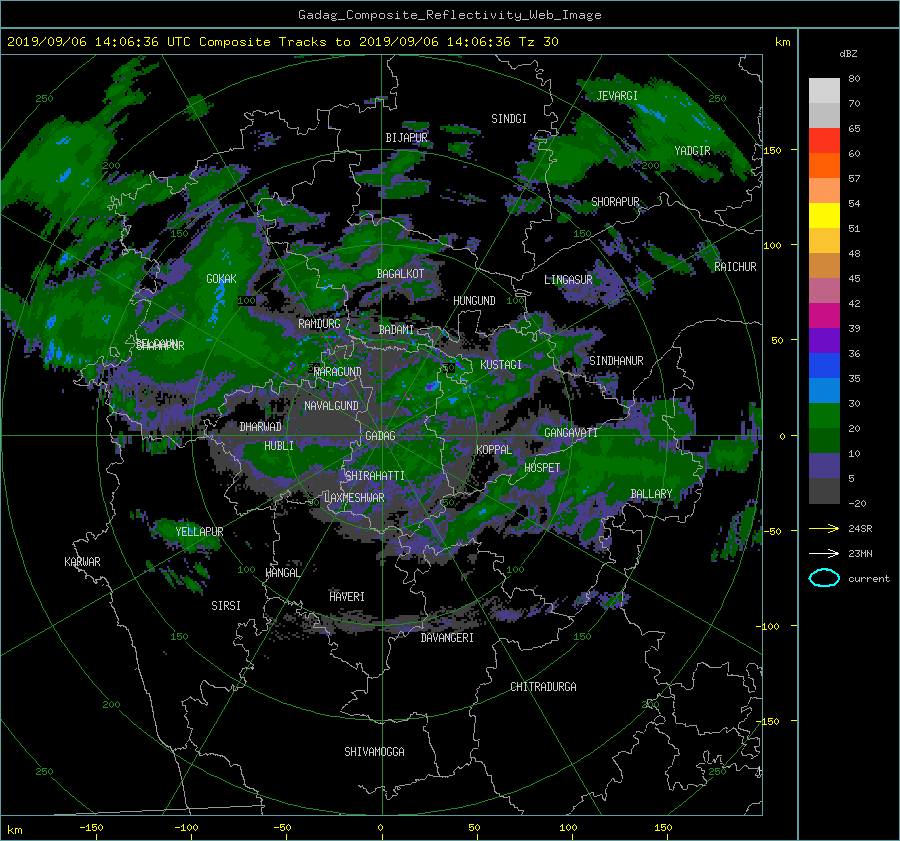Pick the light blue 30-35 dBZ swatch
The image size is (900, 841).
tap(824, 390)
